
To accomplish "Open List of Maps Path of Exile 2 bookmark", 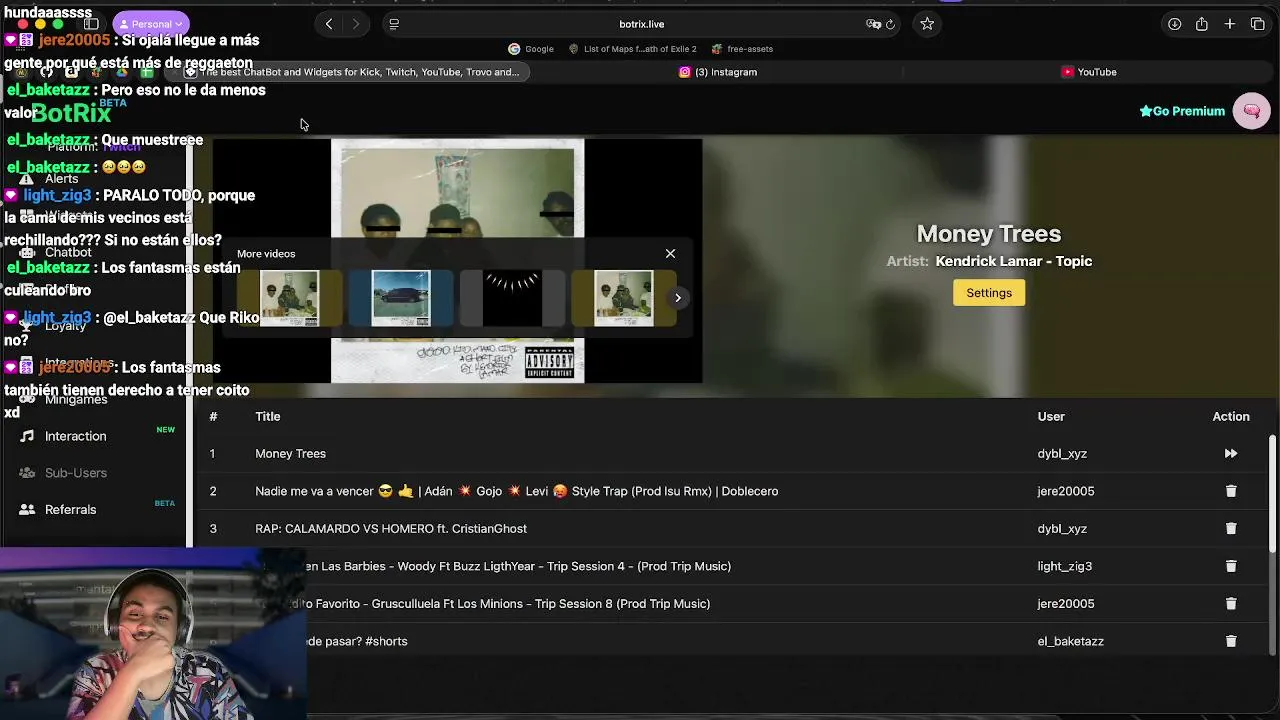I will pyautogui.click(x=633, y=49).
